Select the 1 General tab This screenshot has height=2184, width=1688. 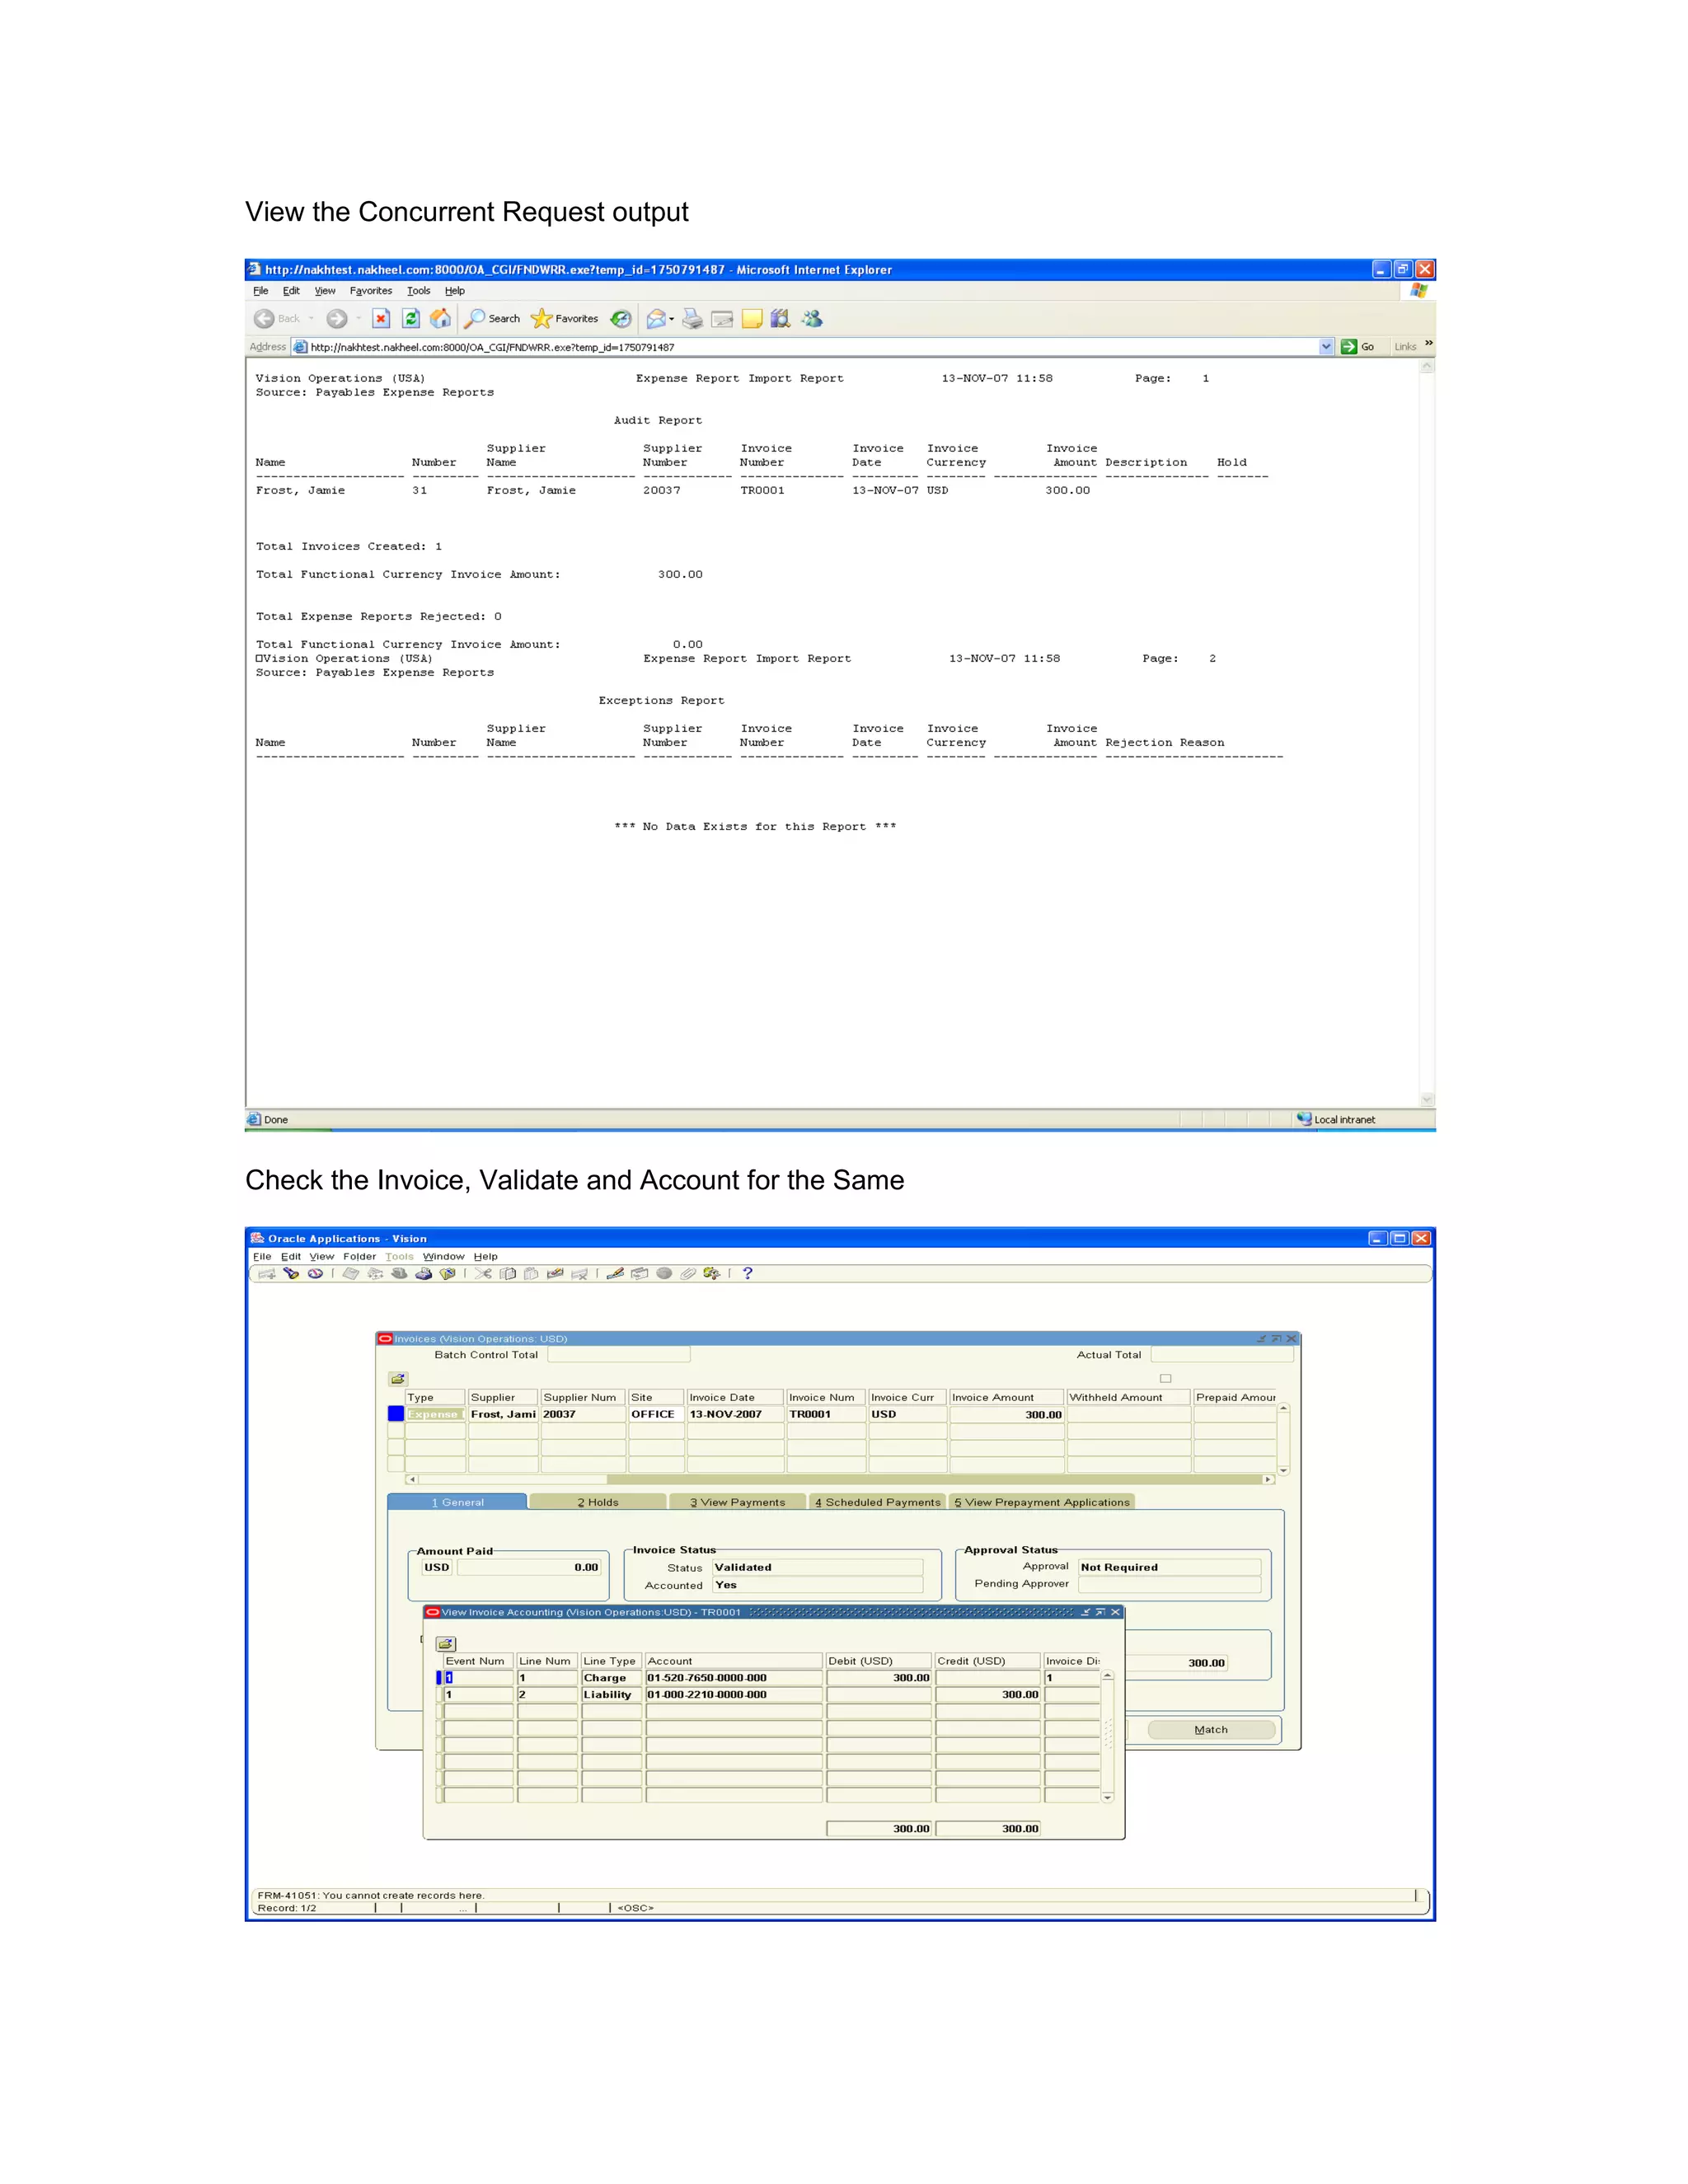[x=457, y=1502]
